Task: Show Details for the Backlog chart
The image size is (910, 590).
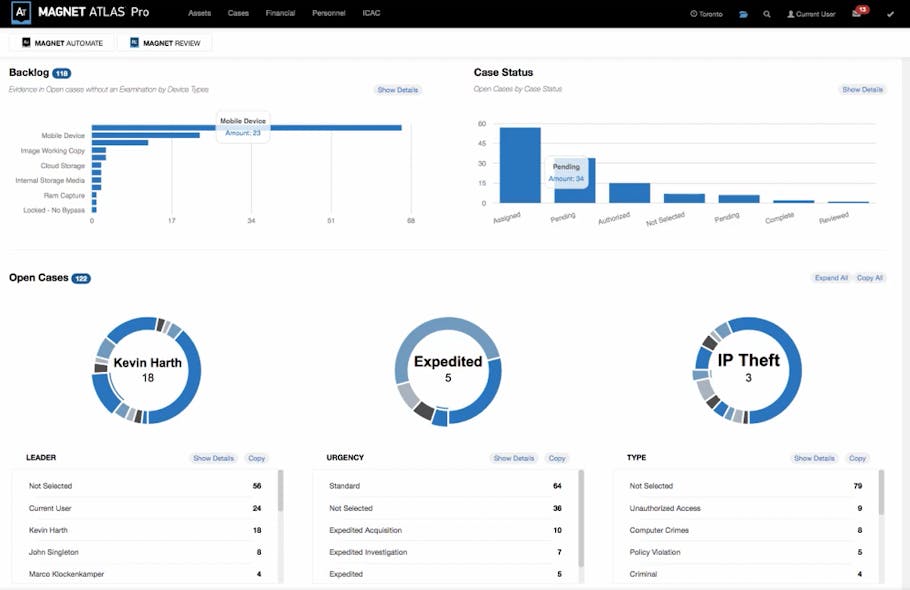Action: (398, 89)
